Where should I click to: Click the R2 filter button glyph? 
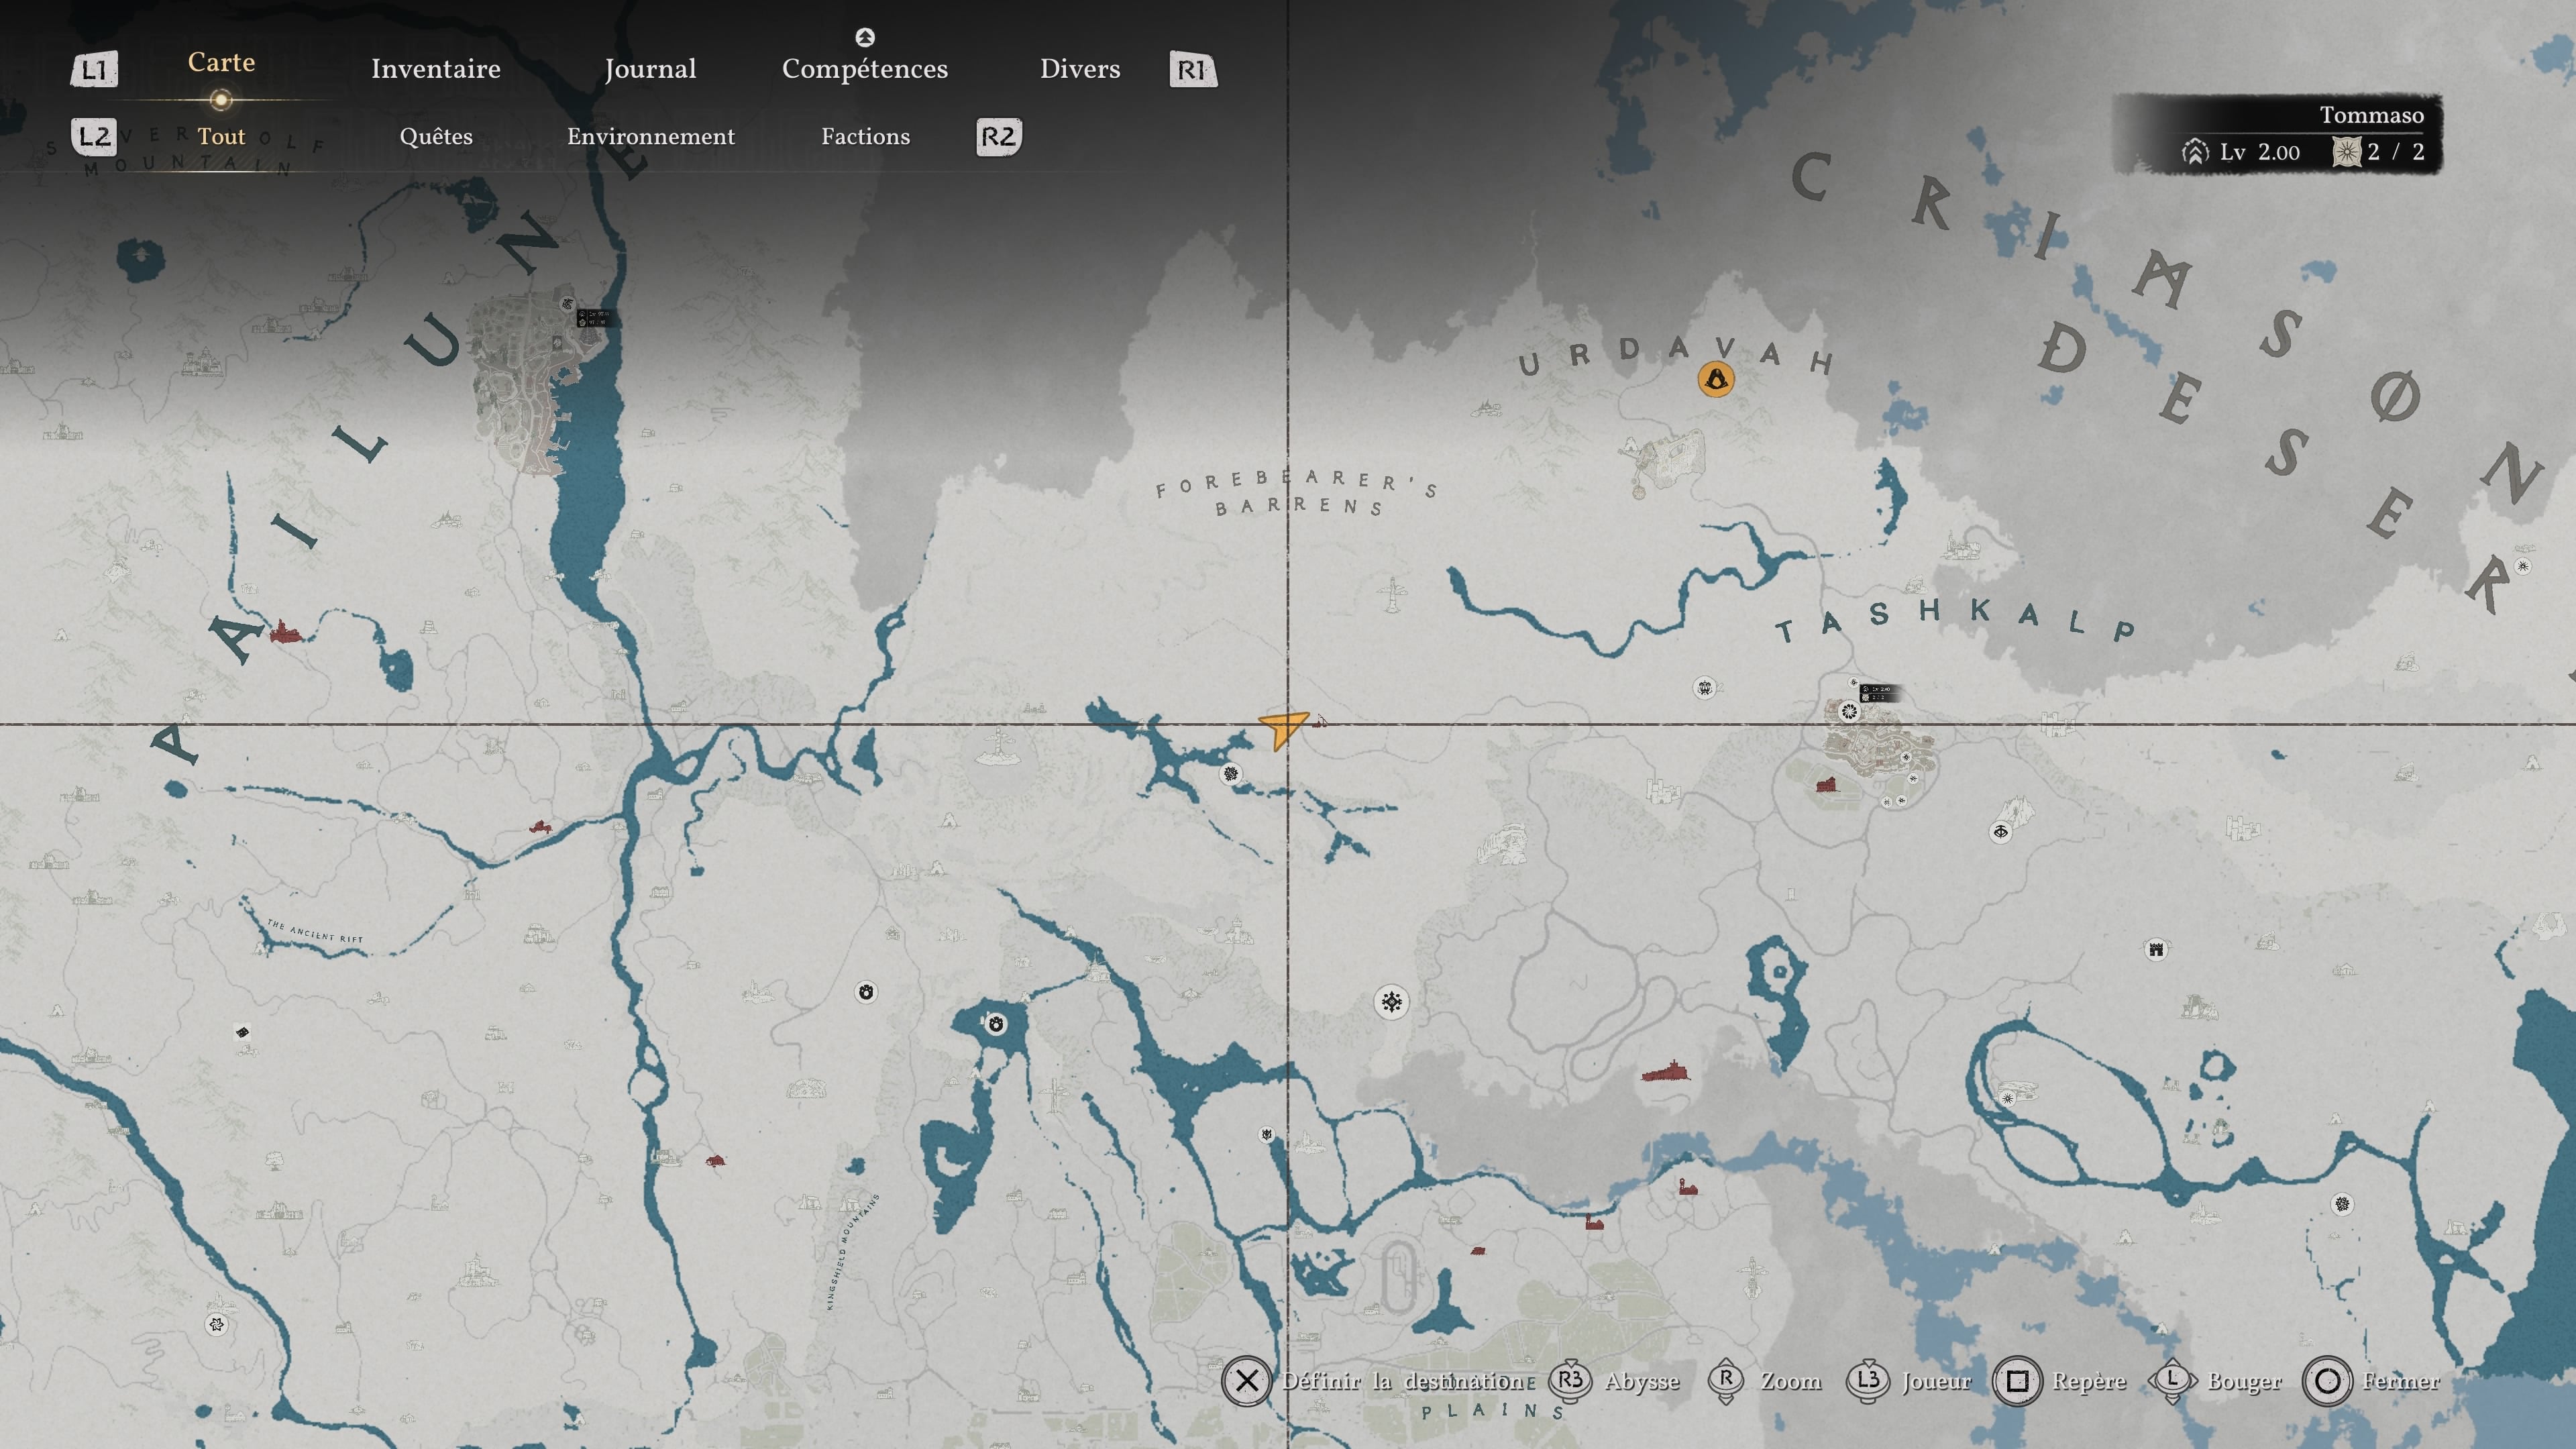tap(999, 136)
